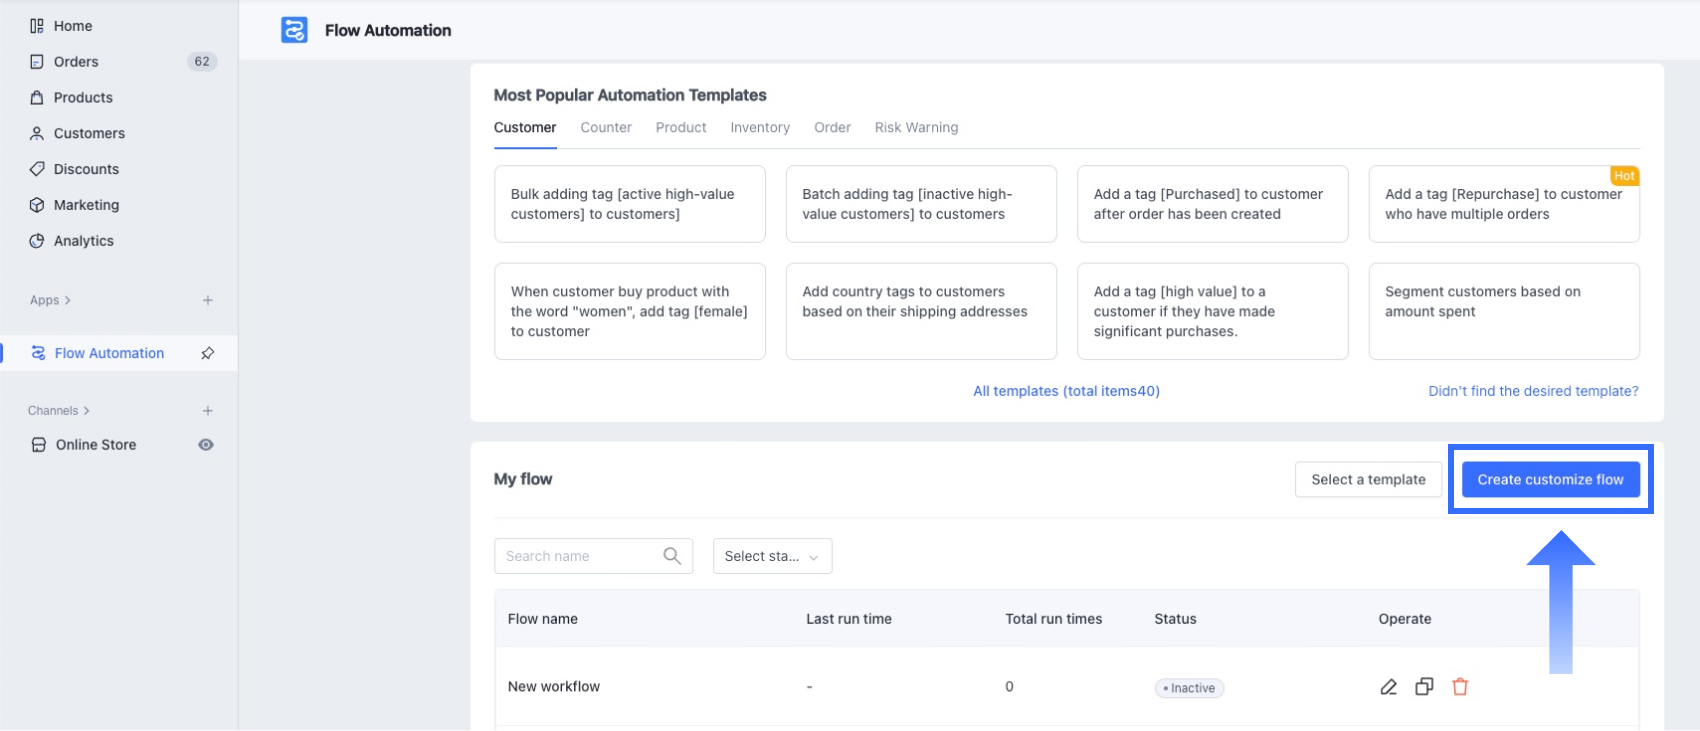Click the Discounts tag icon
Image resolution: width=1700 pixels, height=731 pixels.
[x=37, y=169]
